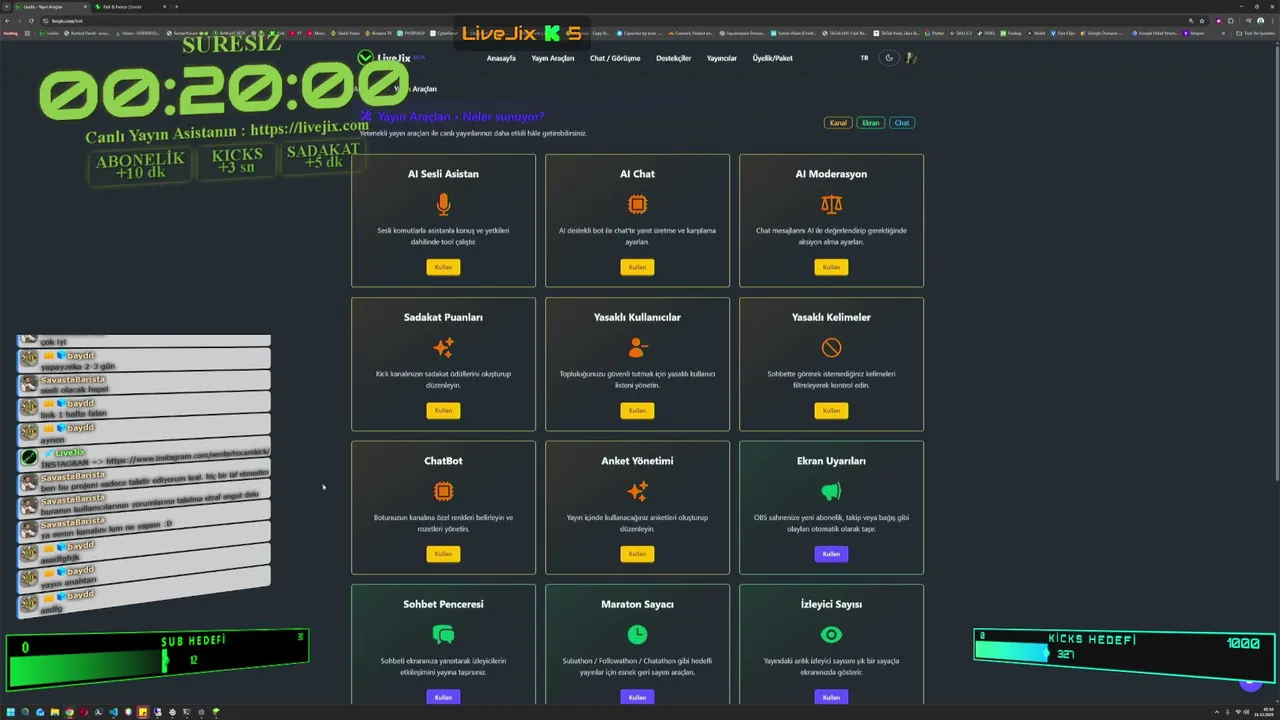Click the İzleyici Sayısı eye icon
Screen dimensions: 1280x720
[831, 634]
